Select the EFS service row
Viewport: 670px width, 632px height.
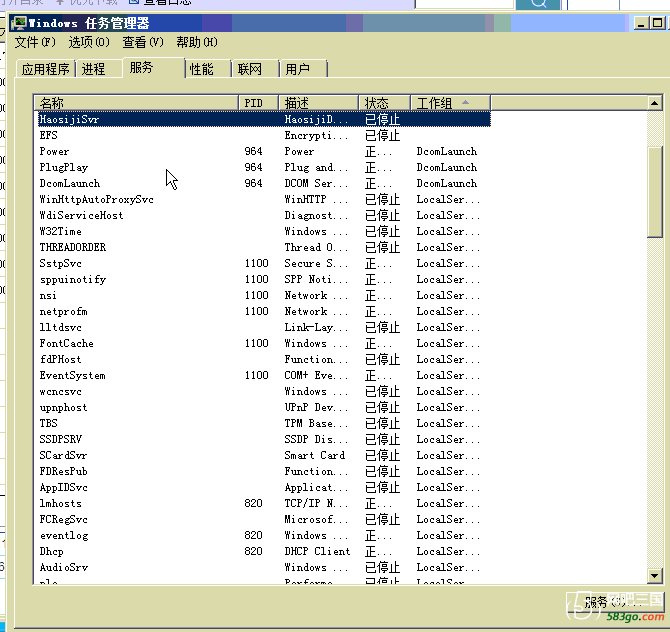264,135
